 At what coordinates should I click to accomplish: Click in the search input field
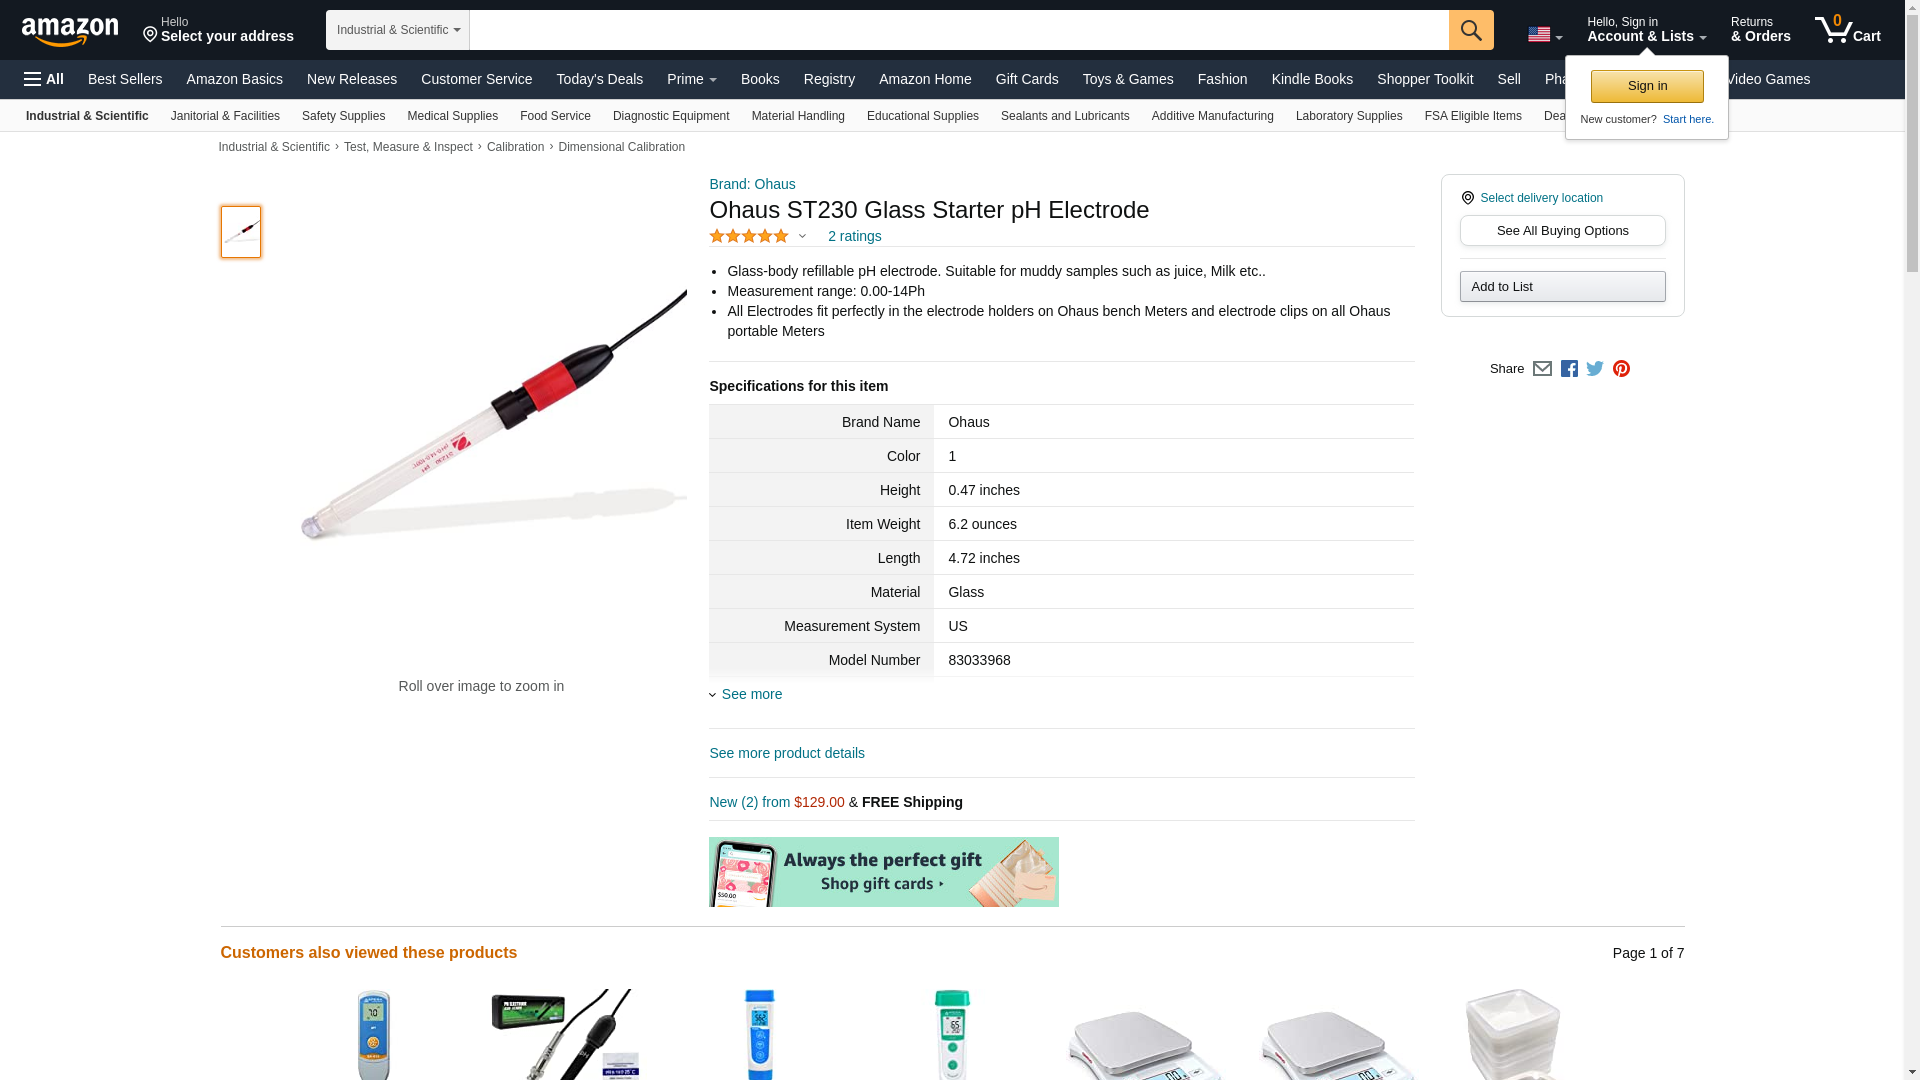pyautogui.click(x=959, y=30)
